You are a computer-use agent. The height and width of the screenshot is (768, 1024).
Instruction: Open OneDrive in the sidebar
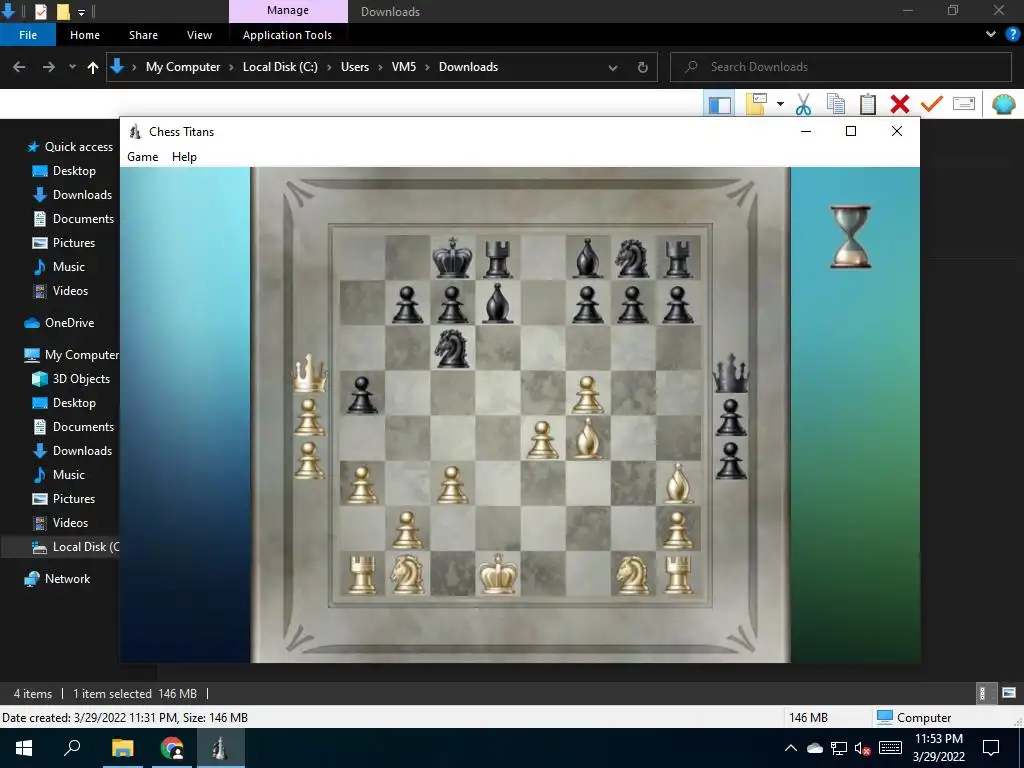[x=59, y=323]
